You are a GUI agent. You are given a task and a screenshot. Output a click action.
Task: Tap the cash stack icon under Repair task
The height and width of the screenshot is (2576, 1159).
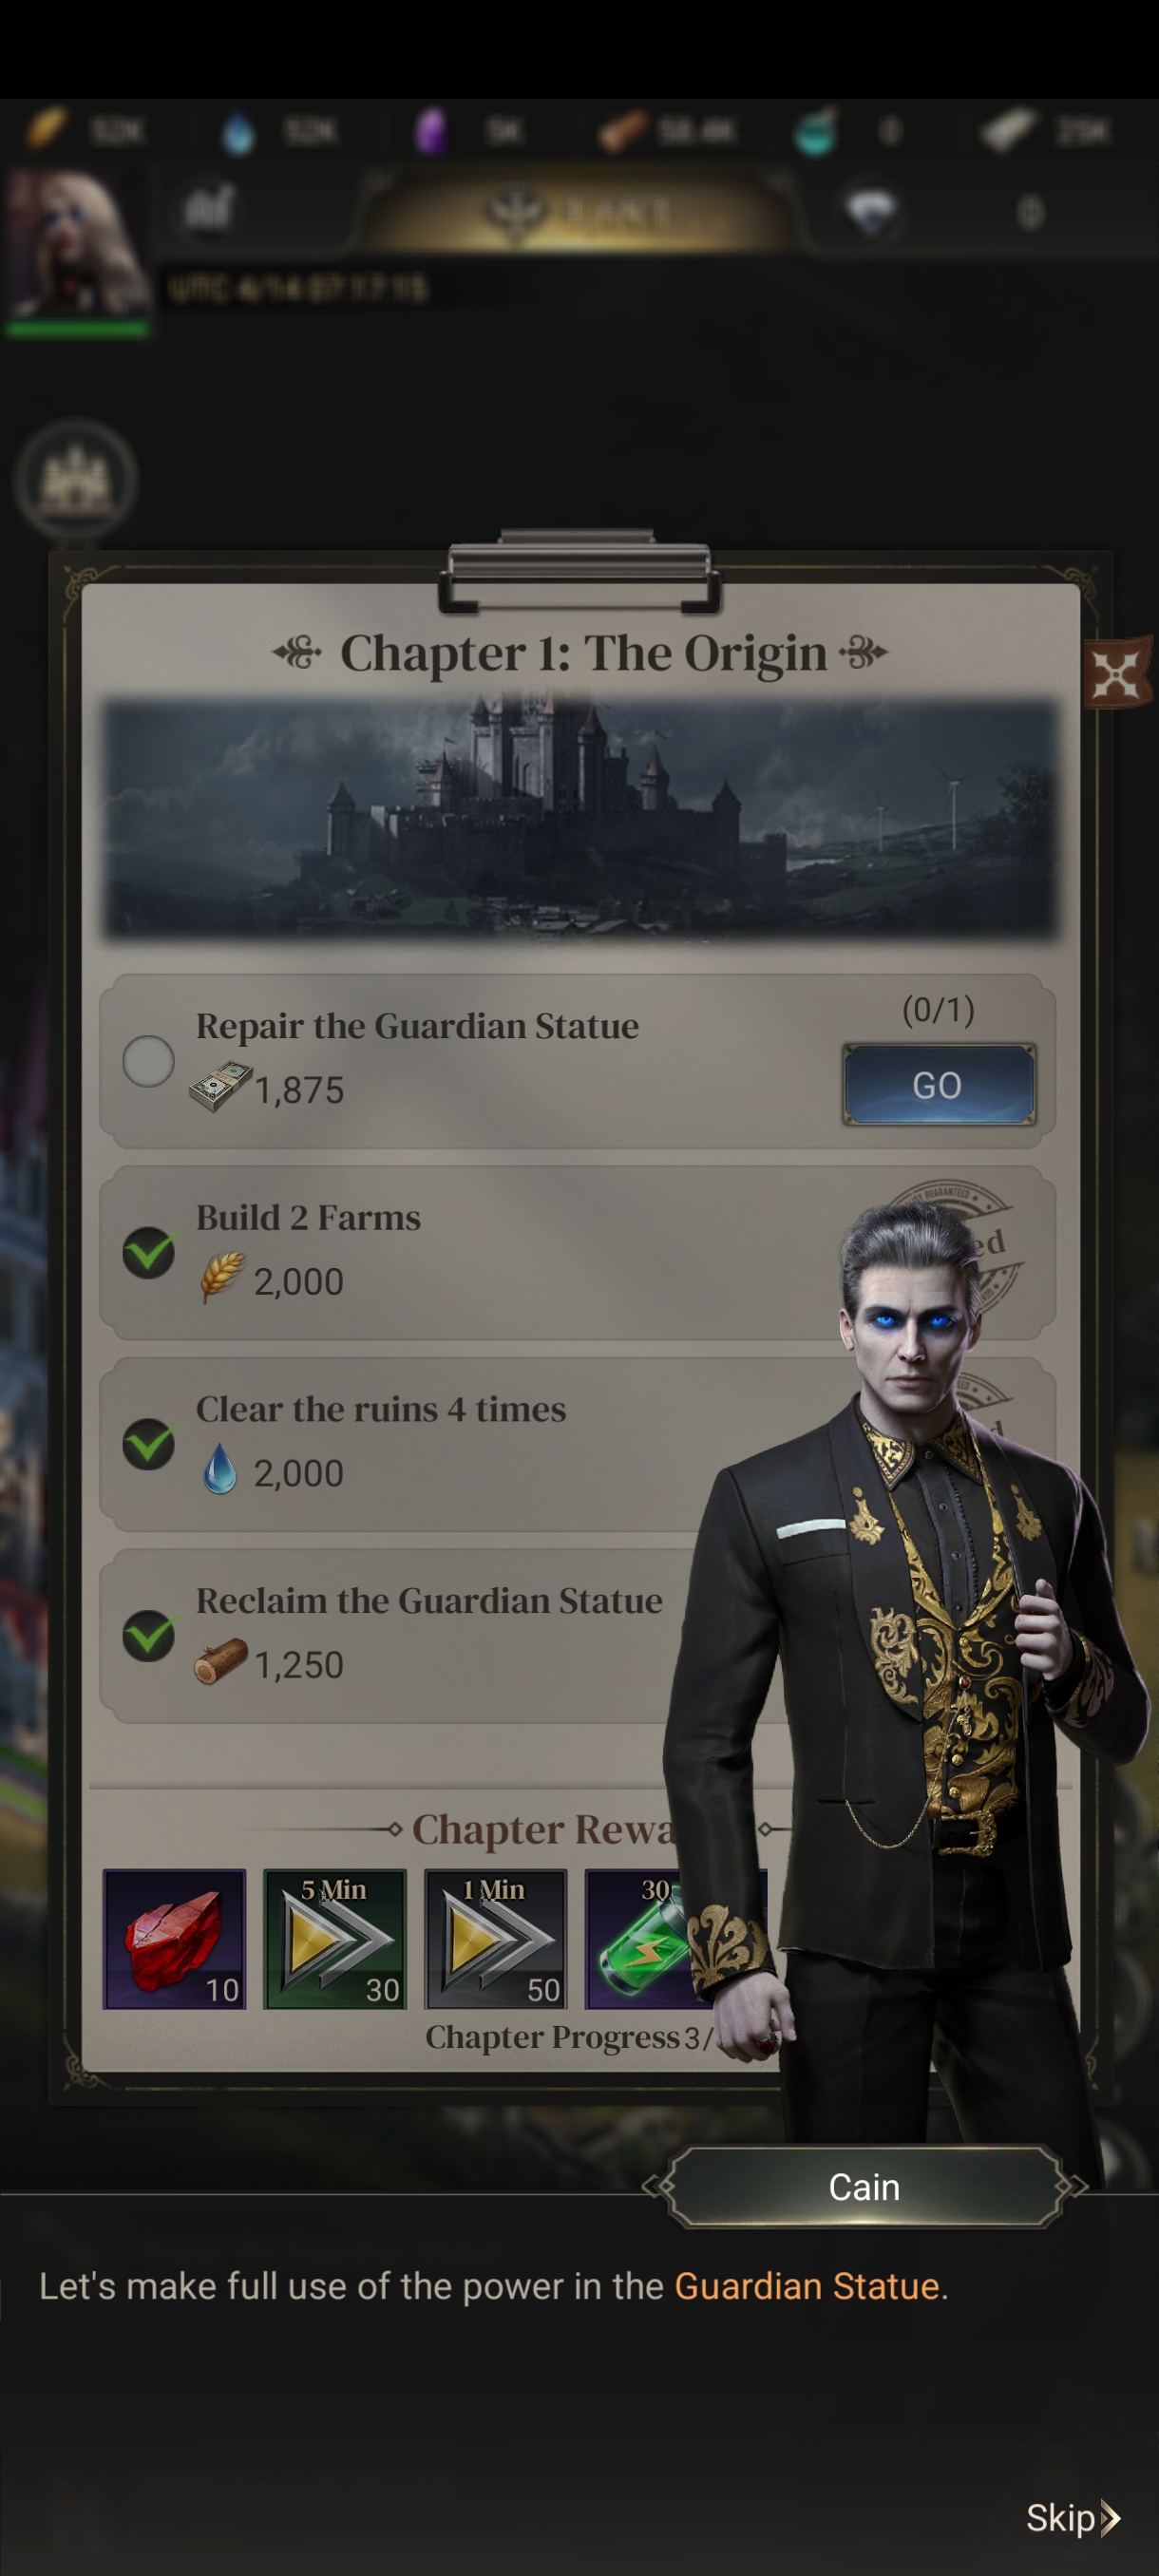click(220, 1087)
